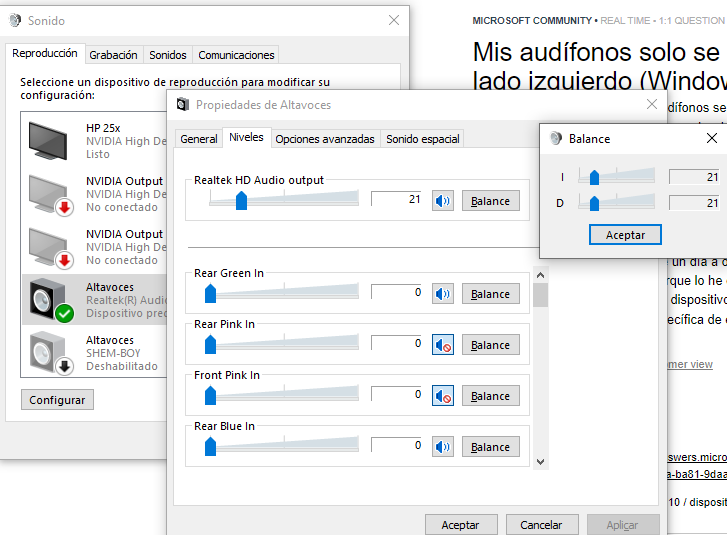
Task: Mute the Rear Green In channel
Action: [443, 293]
